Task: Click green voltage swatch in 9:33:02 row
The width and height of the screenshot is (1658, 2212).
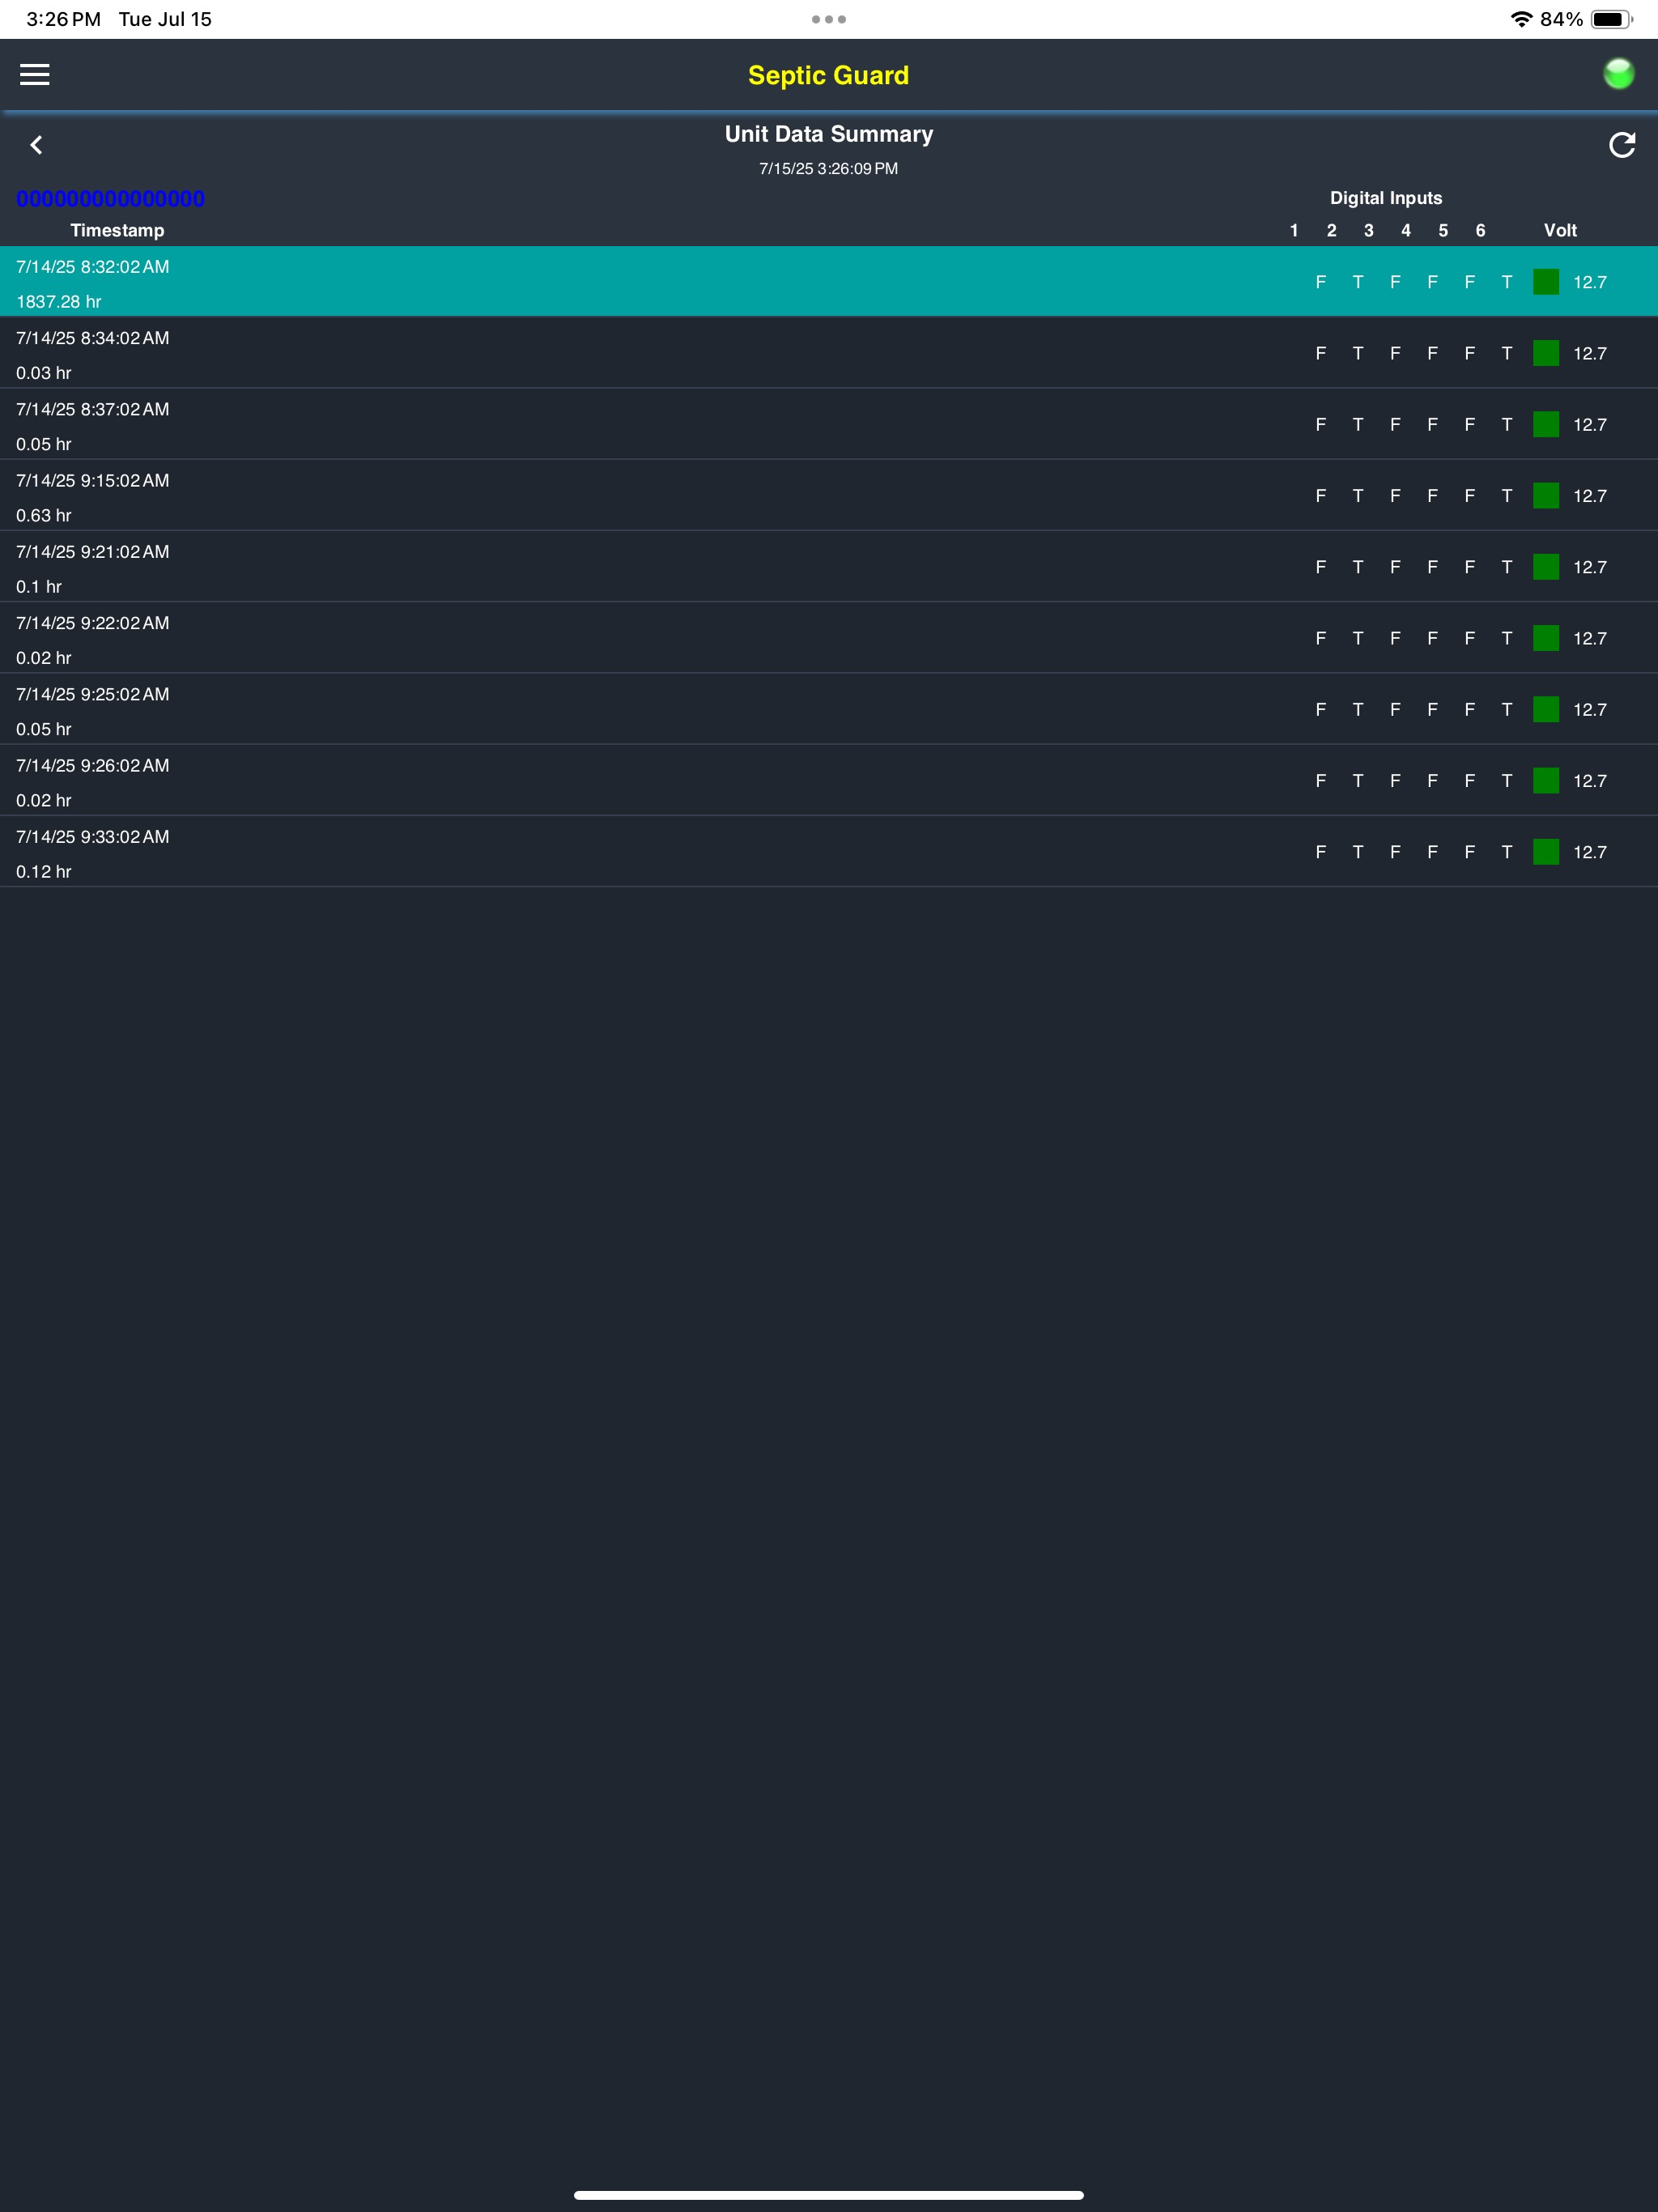Action: coord(1546,852)
